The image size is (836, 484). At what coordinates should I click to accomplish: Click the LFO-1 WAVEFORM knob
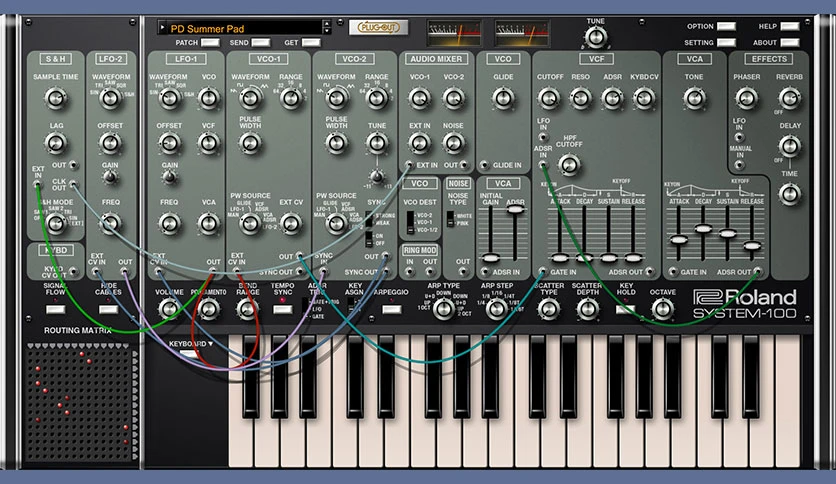tap(170, 99)
